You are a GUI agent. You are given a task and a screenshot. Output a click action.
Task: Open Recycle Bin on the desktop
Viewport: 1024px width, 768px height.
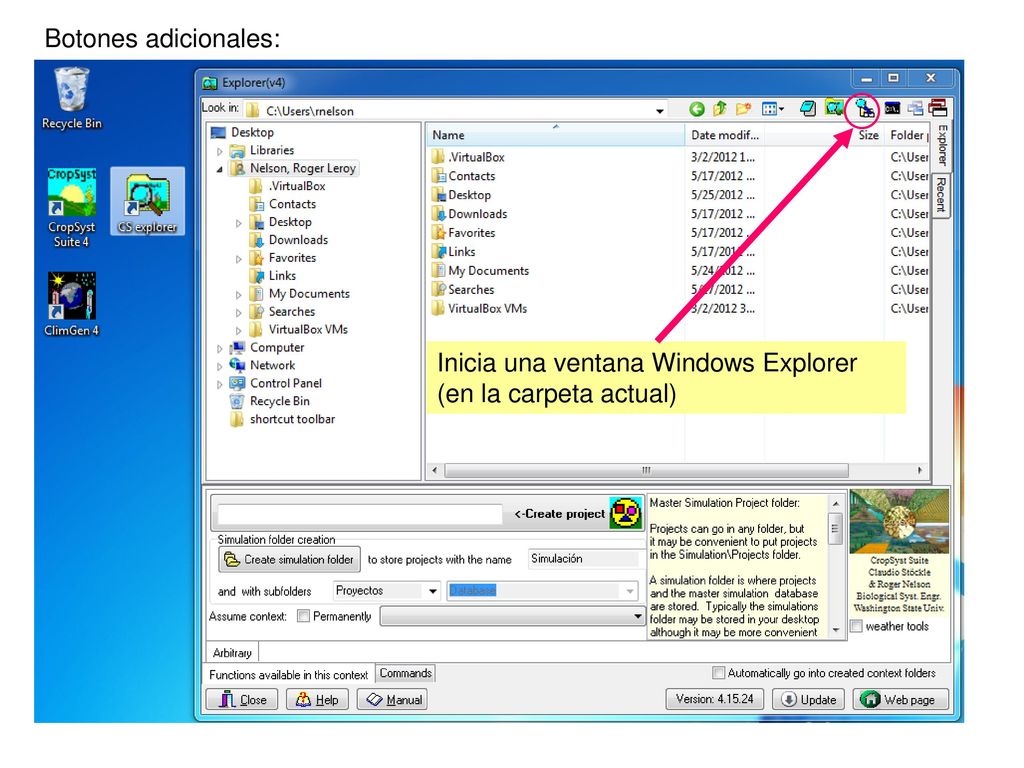coord(71,98)
